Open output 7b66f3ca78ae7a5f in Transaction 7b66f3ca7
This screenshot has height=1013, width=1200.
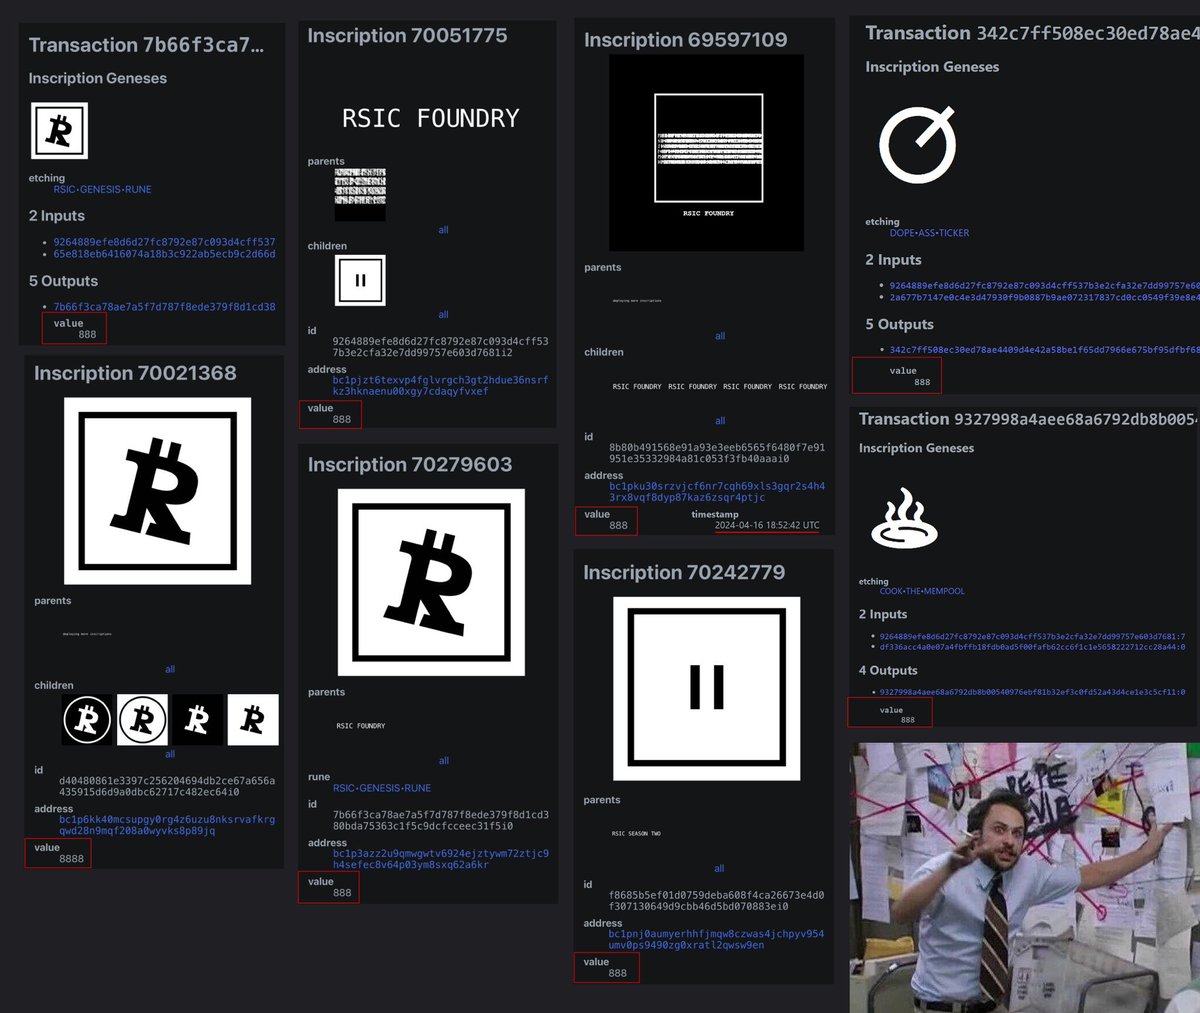click(164, 307)
